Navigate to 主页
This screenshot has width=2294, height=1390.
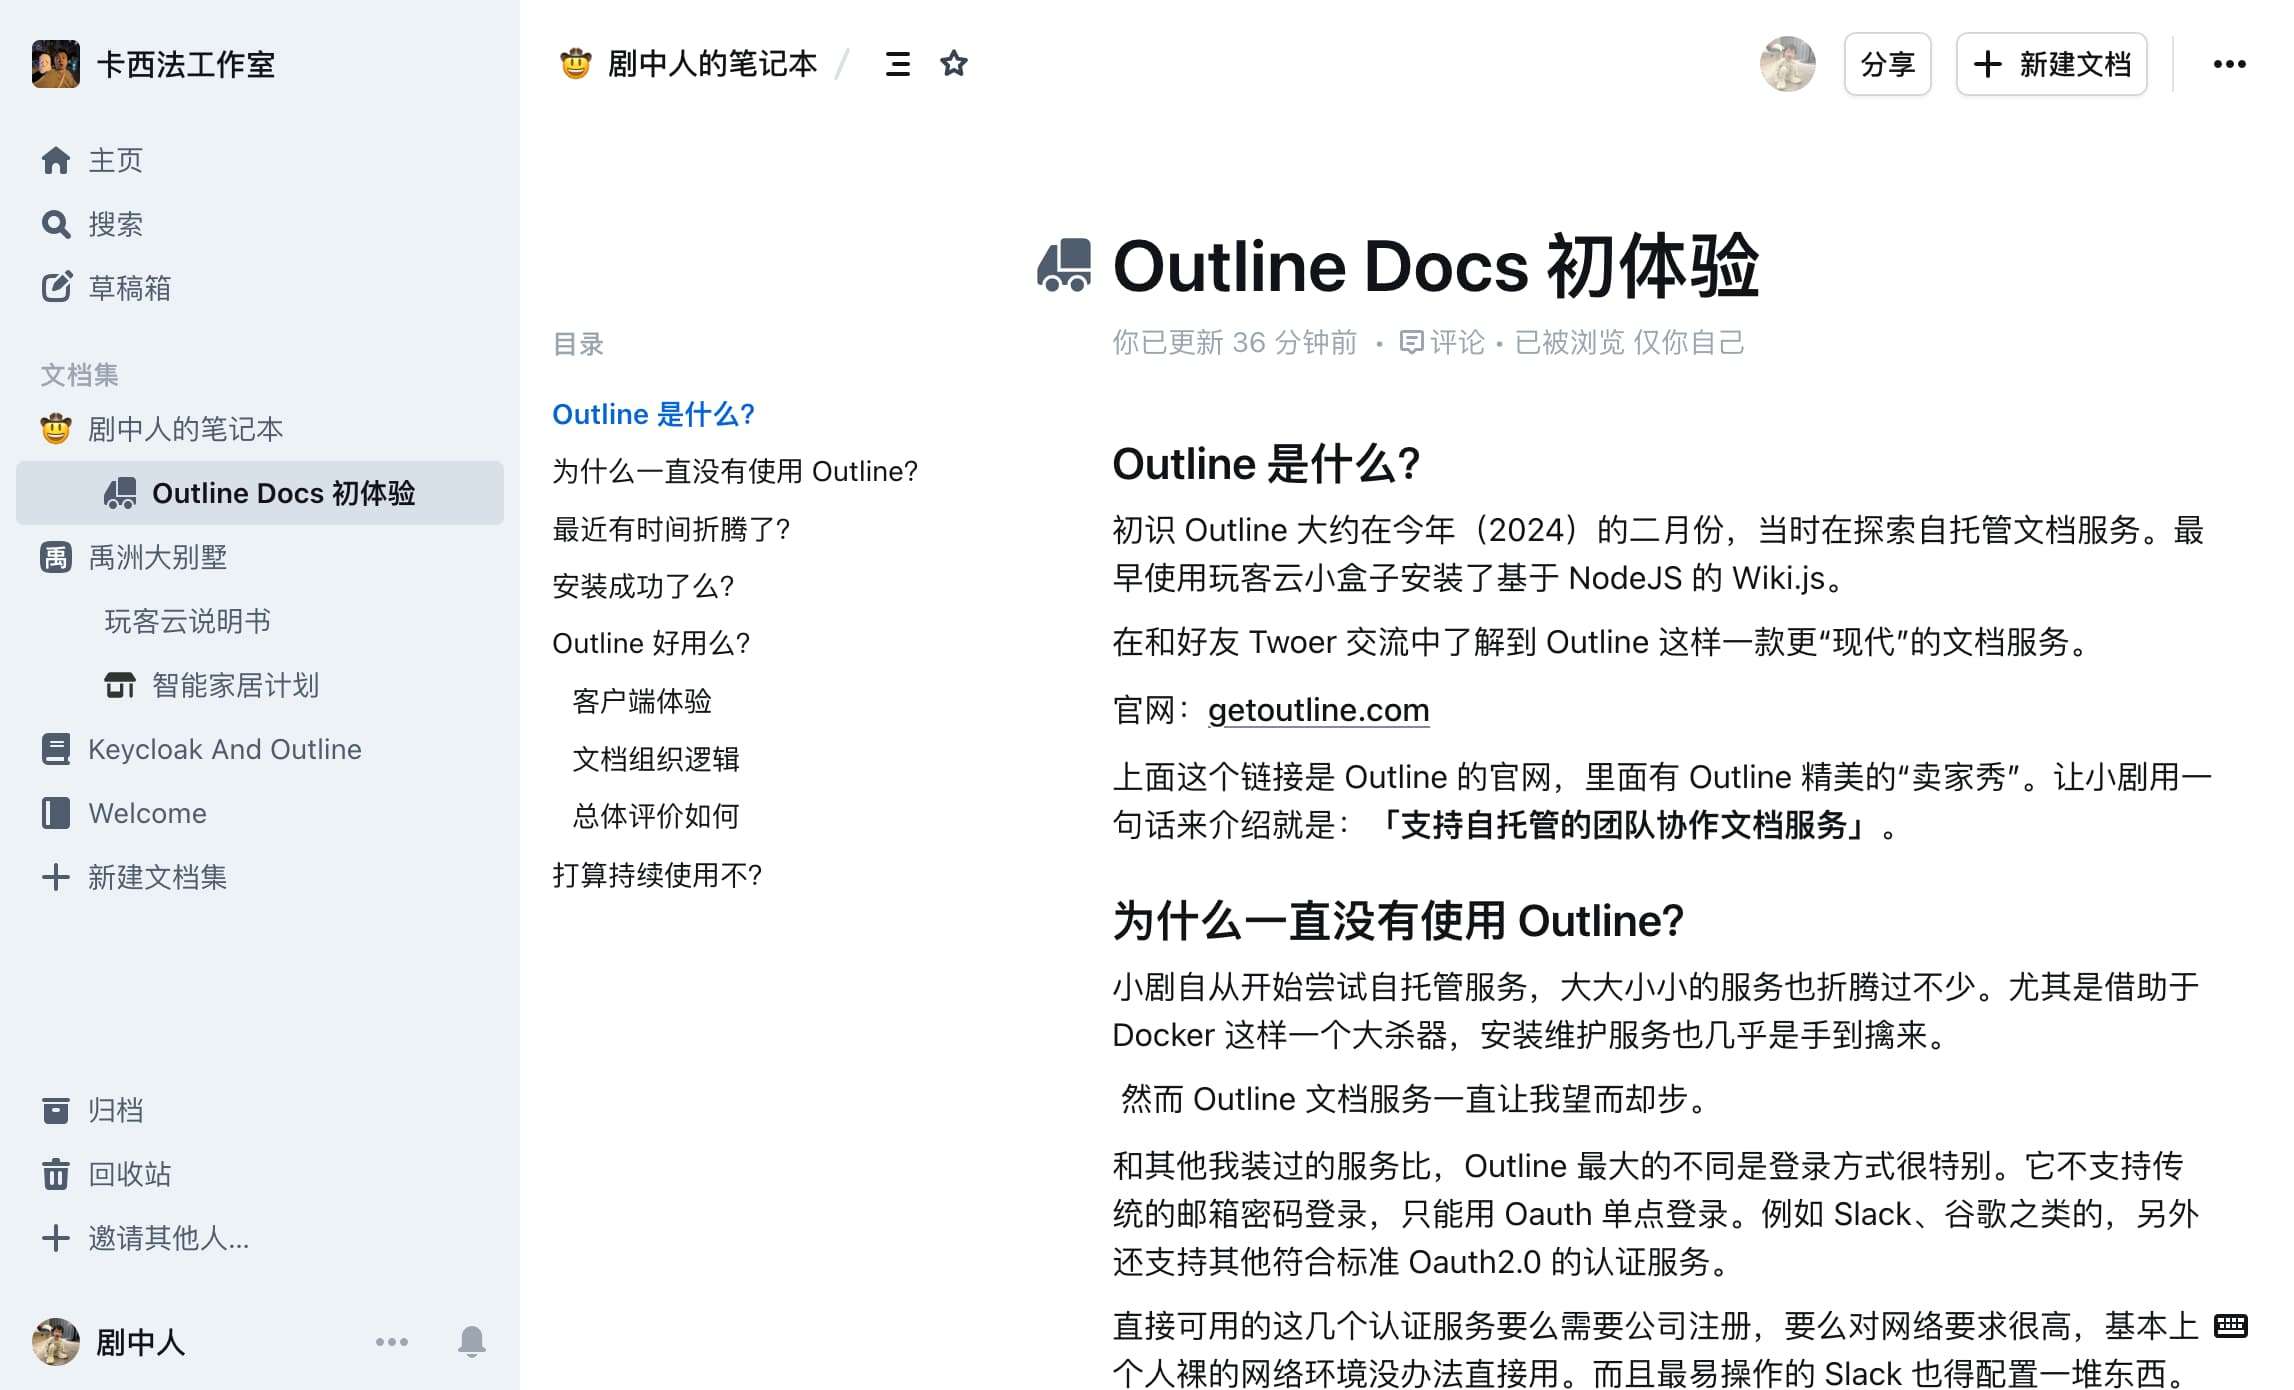tap(115, 160)
